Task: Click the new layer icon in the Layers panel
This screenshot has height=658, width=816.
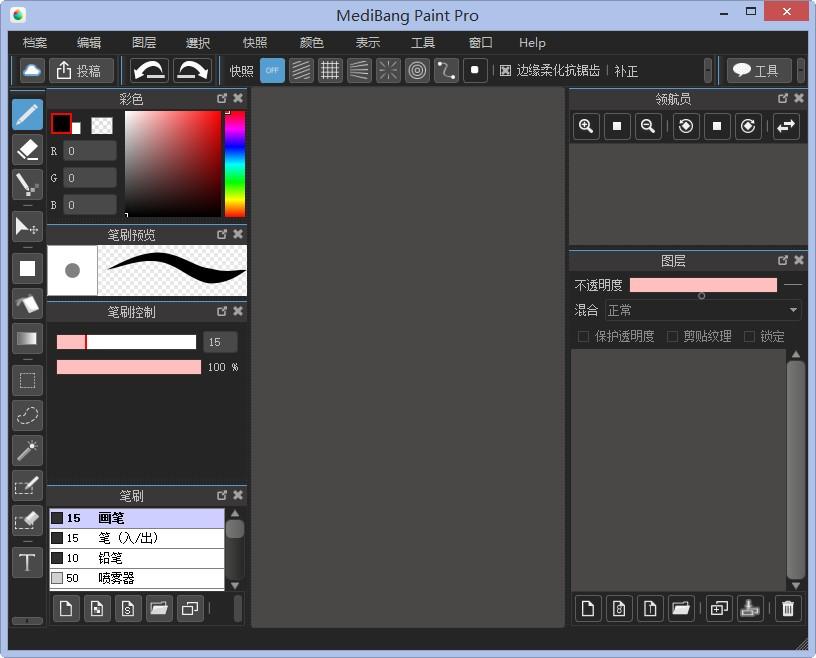Action: coord(587,608)
